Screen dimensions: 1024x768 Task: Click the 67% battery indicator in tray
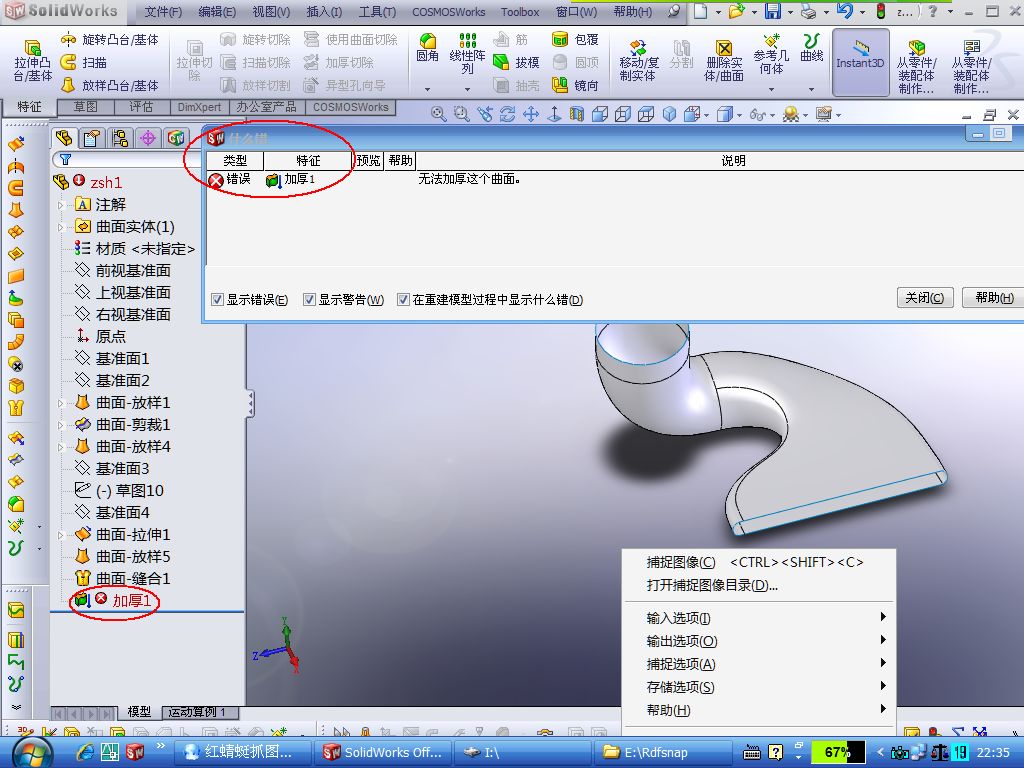coord(838,752)
